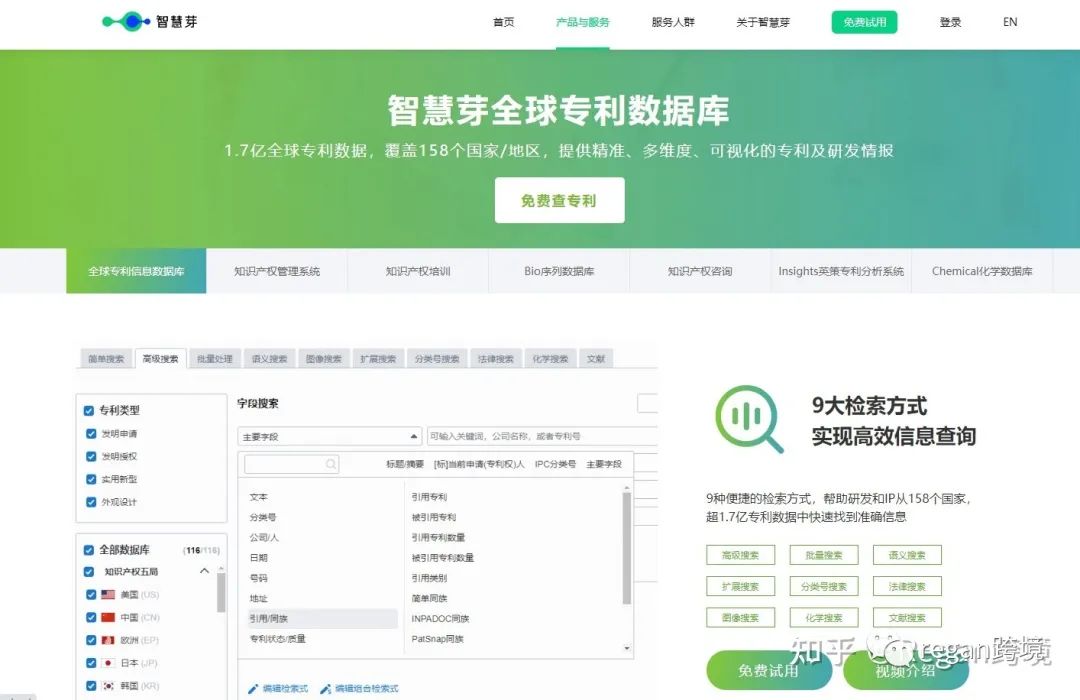
Task: Uncheck the 发明授权 checkbox
Action: click(x=91, y=456)
